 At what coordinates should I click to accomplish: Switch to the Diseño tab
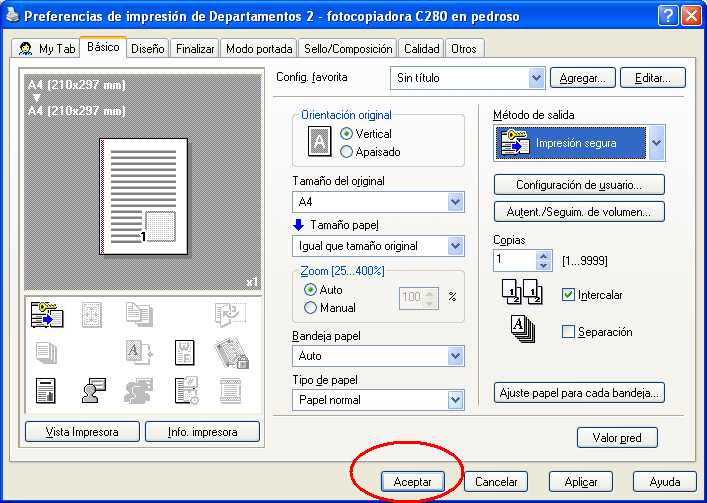(147, 49)
